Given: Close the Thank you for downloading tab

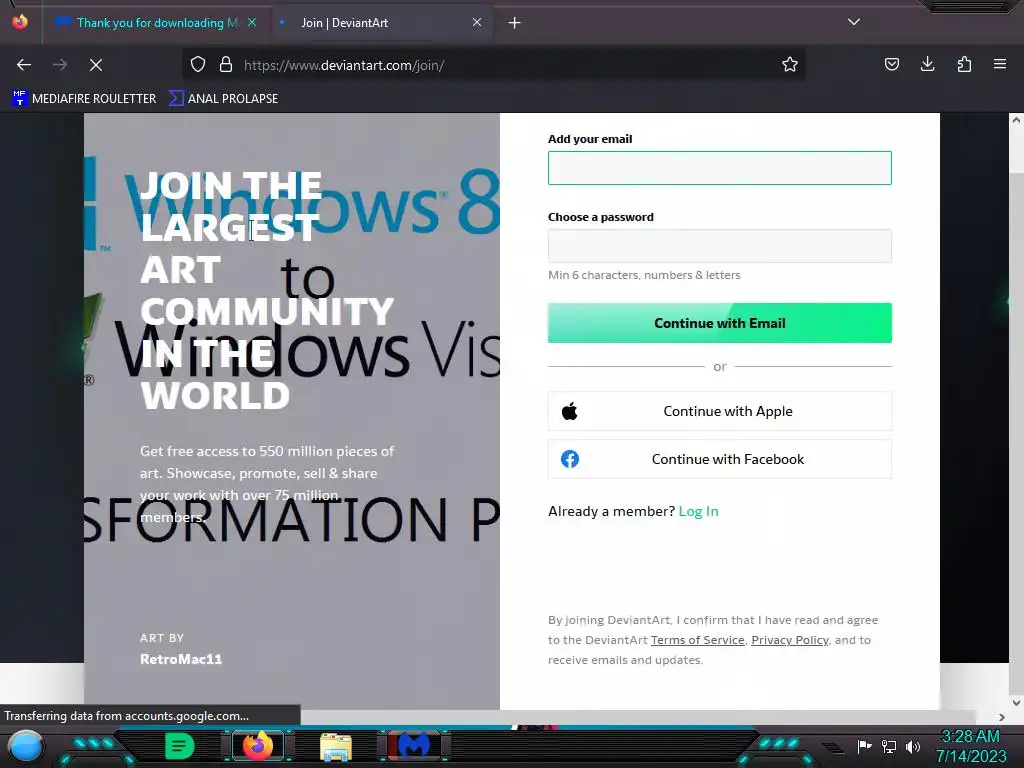Looking at the screenshot, I should click(x=252, y=22).
